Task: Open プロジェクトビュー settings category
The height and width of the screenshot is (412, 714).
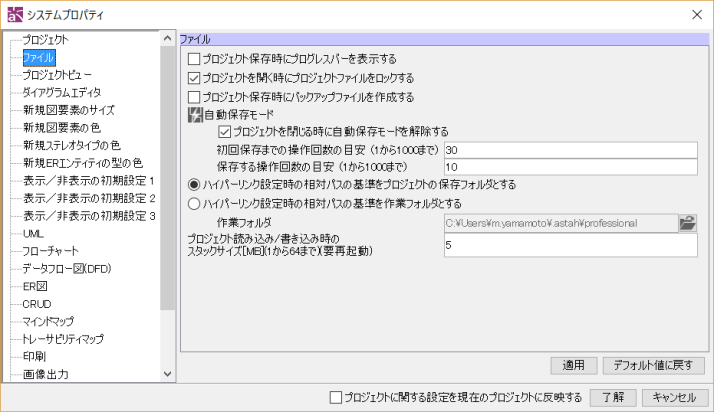Action: [57, 75]
